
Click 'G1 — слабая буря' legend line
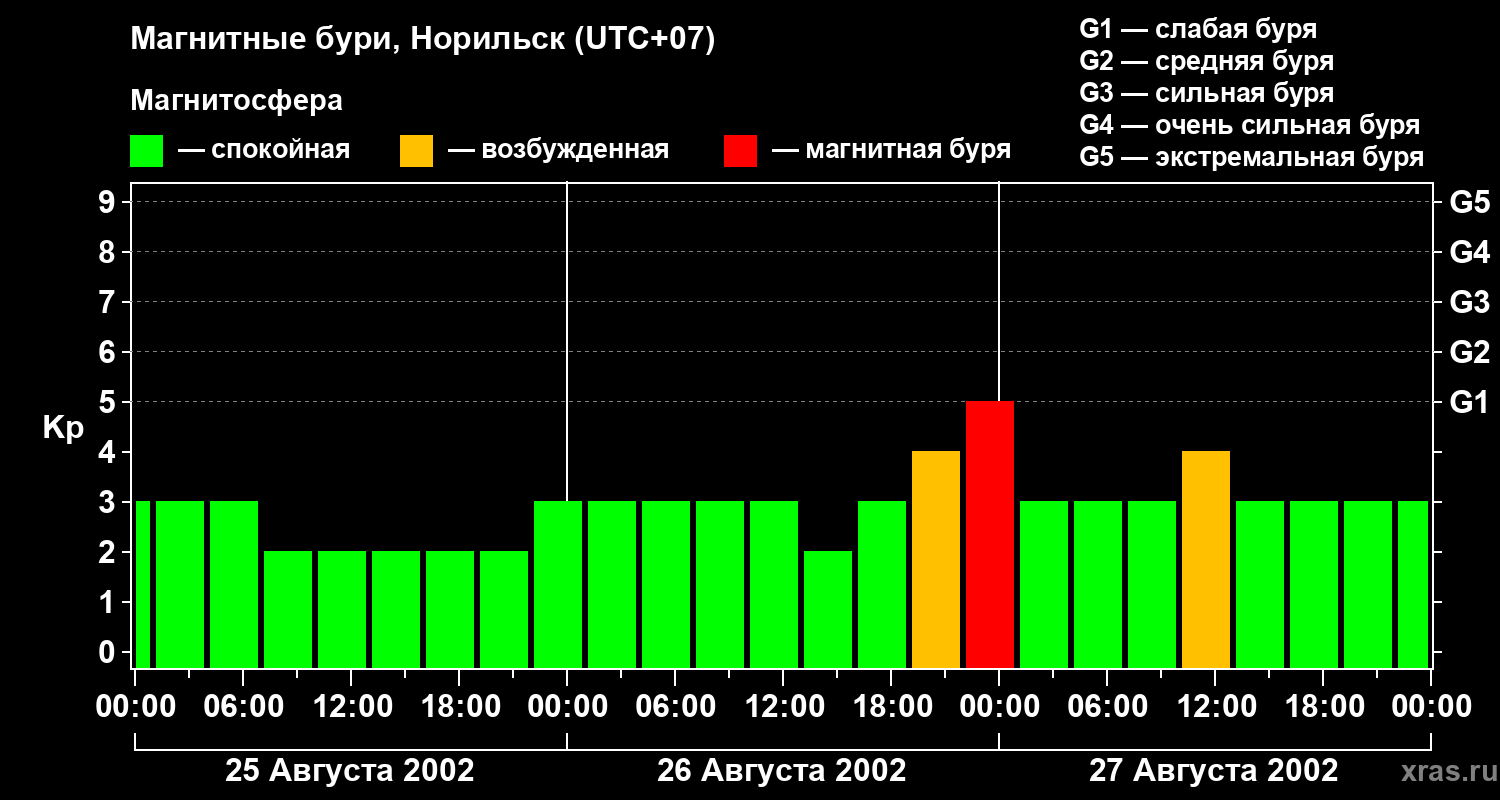tap(1198, 29)
